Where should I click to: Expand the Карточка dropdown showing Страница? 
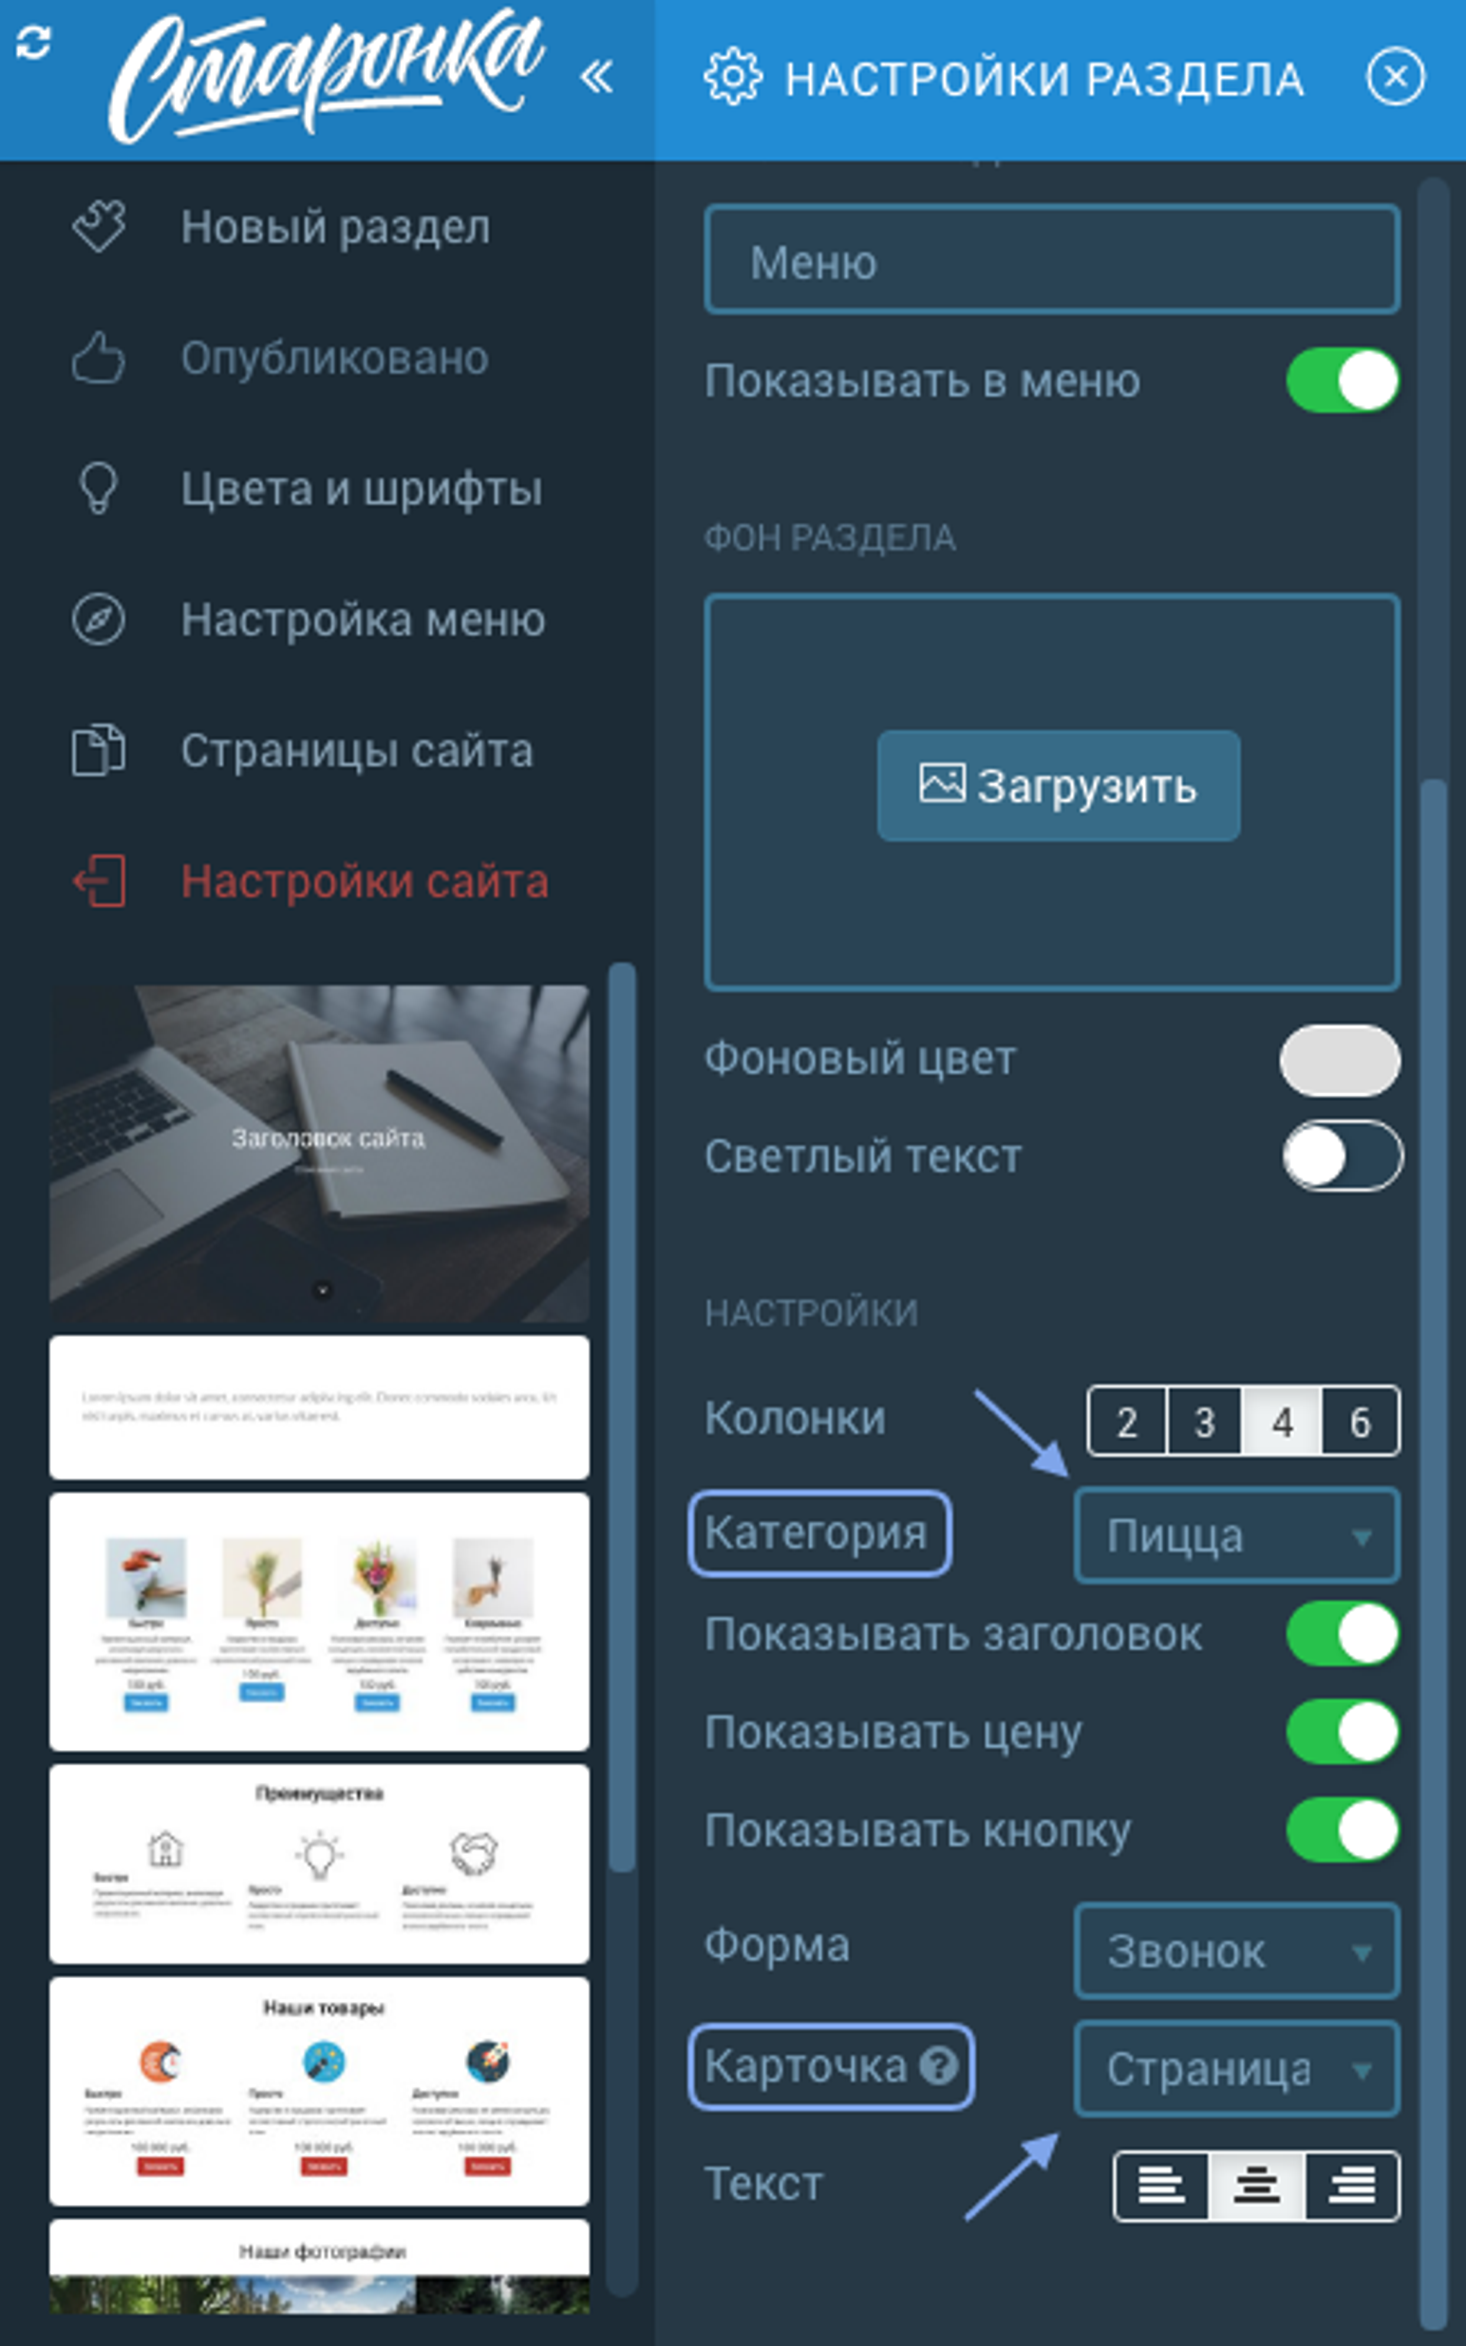tap(1237, 2069)
